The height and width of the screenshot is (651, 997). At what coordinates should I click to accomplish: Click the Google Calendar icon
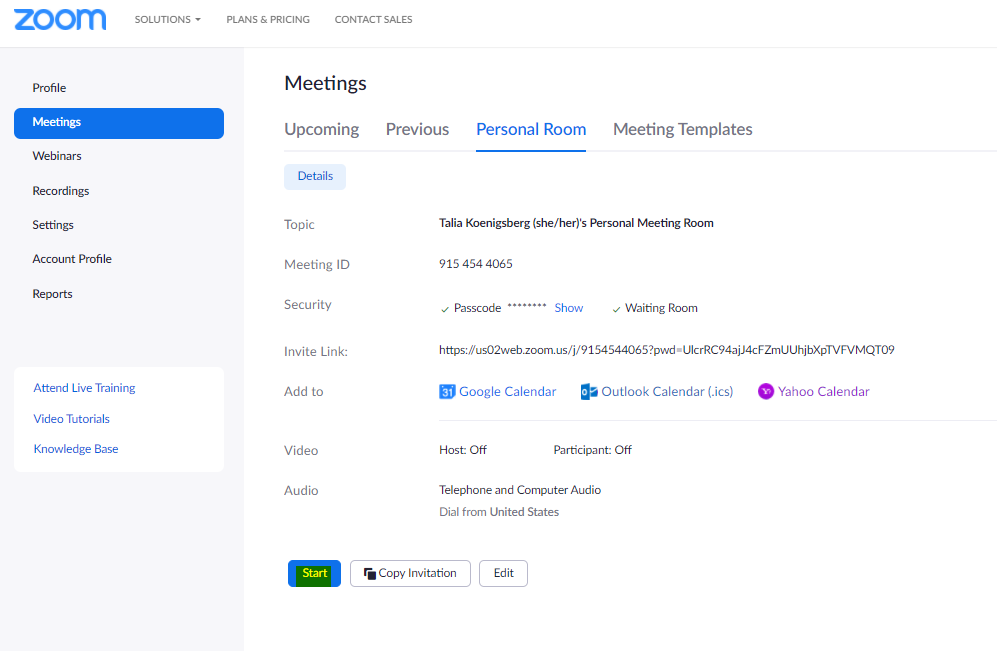point(447,392)
